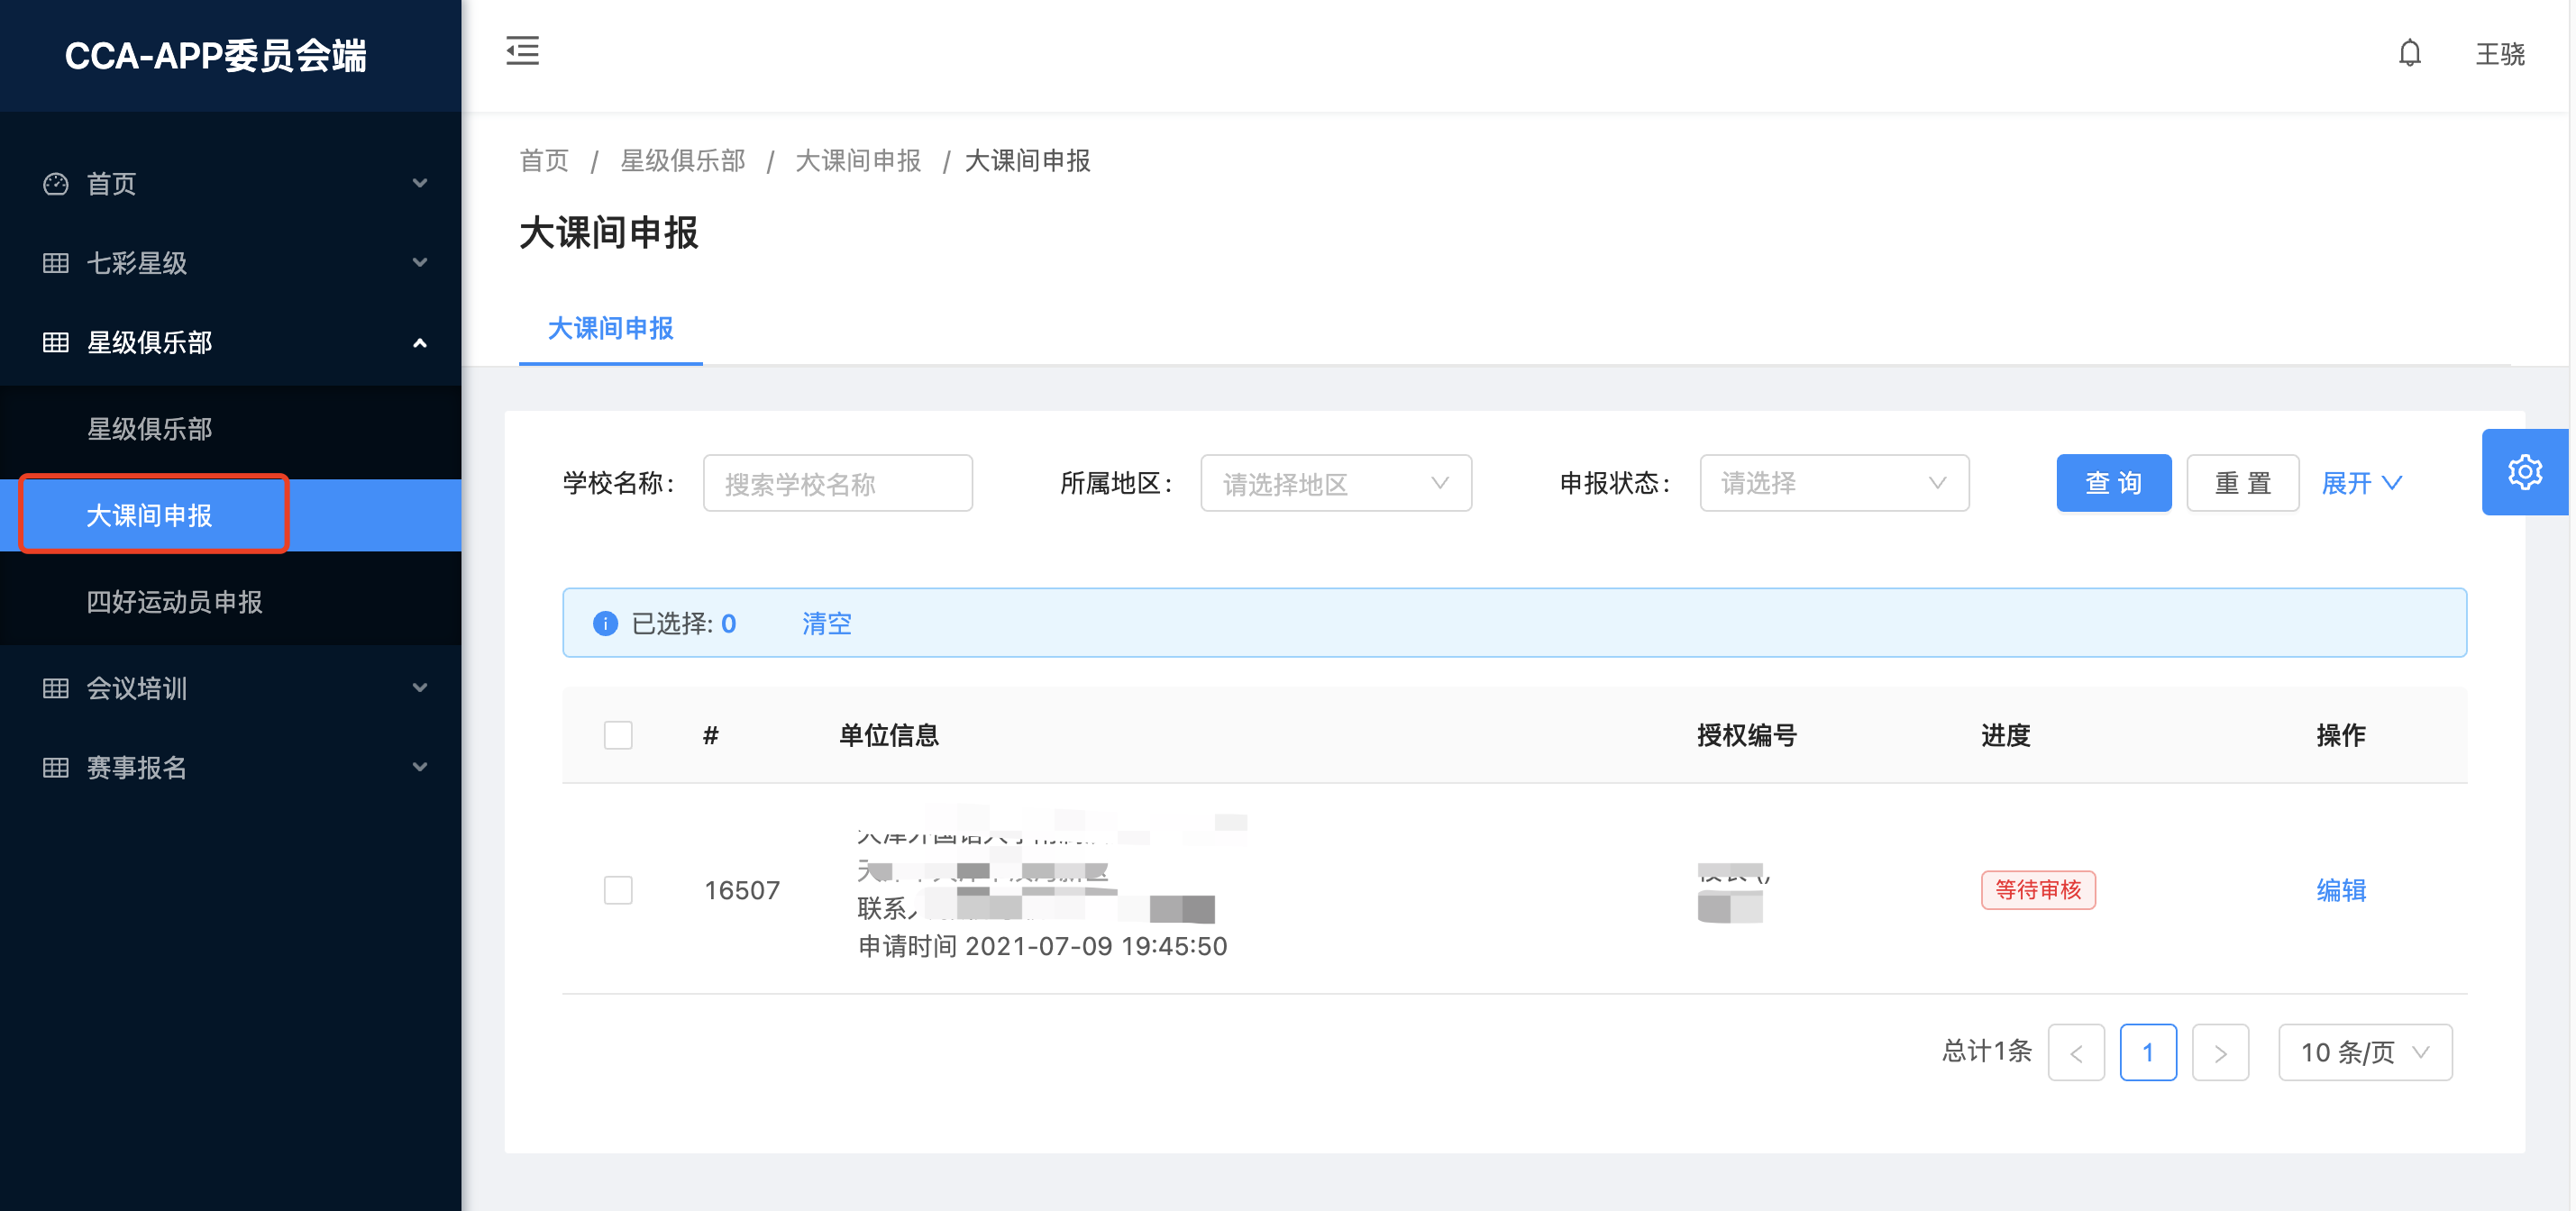Viewport: 2576px width, 1211px height.
Task: Open the 申报状态 status dropdown
Action: point(1833,484)
